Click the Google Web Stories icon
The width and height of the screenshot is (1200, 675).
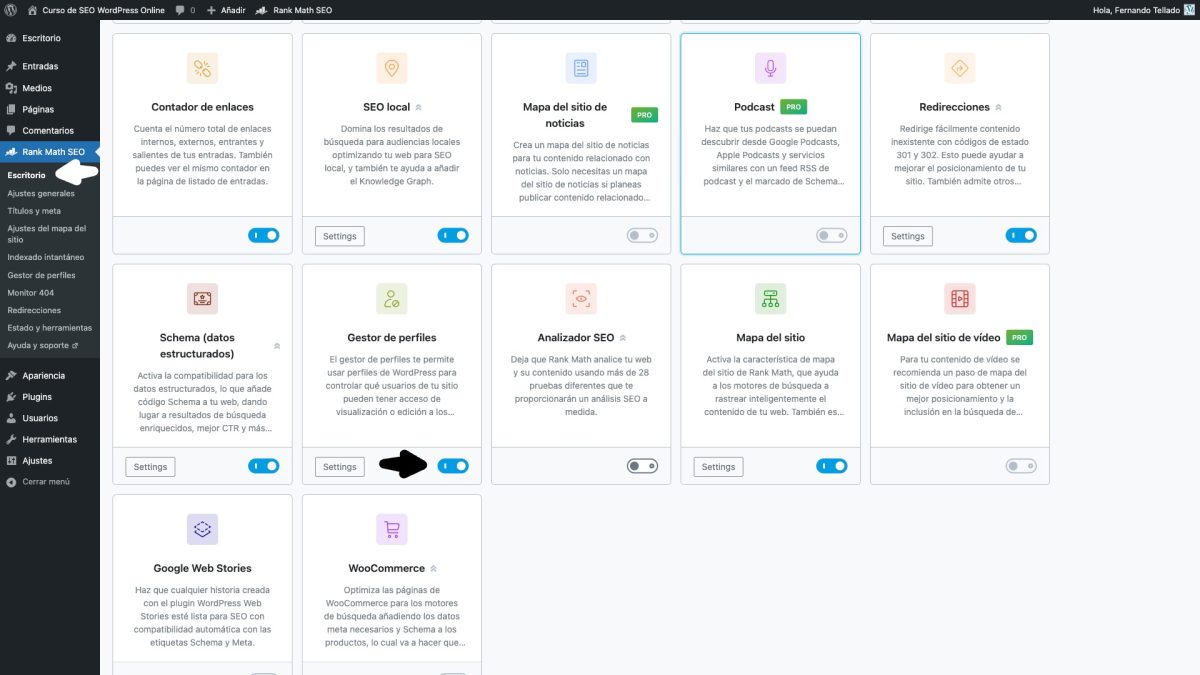(202, 529)
